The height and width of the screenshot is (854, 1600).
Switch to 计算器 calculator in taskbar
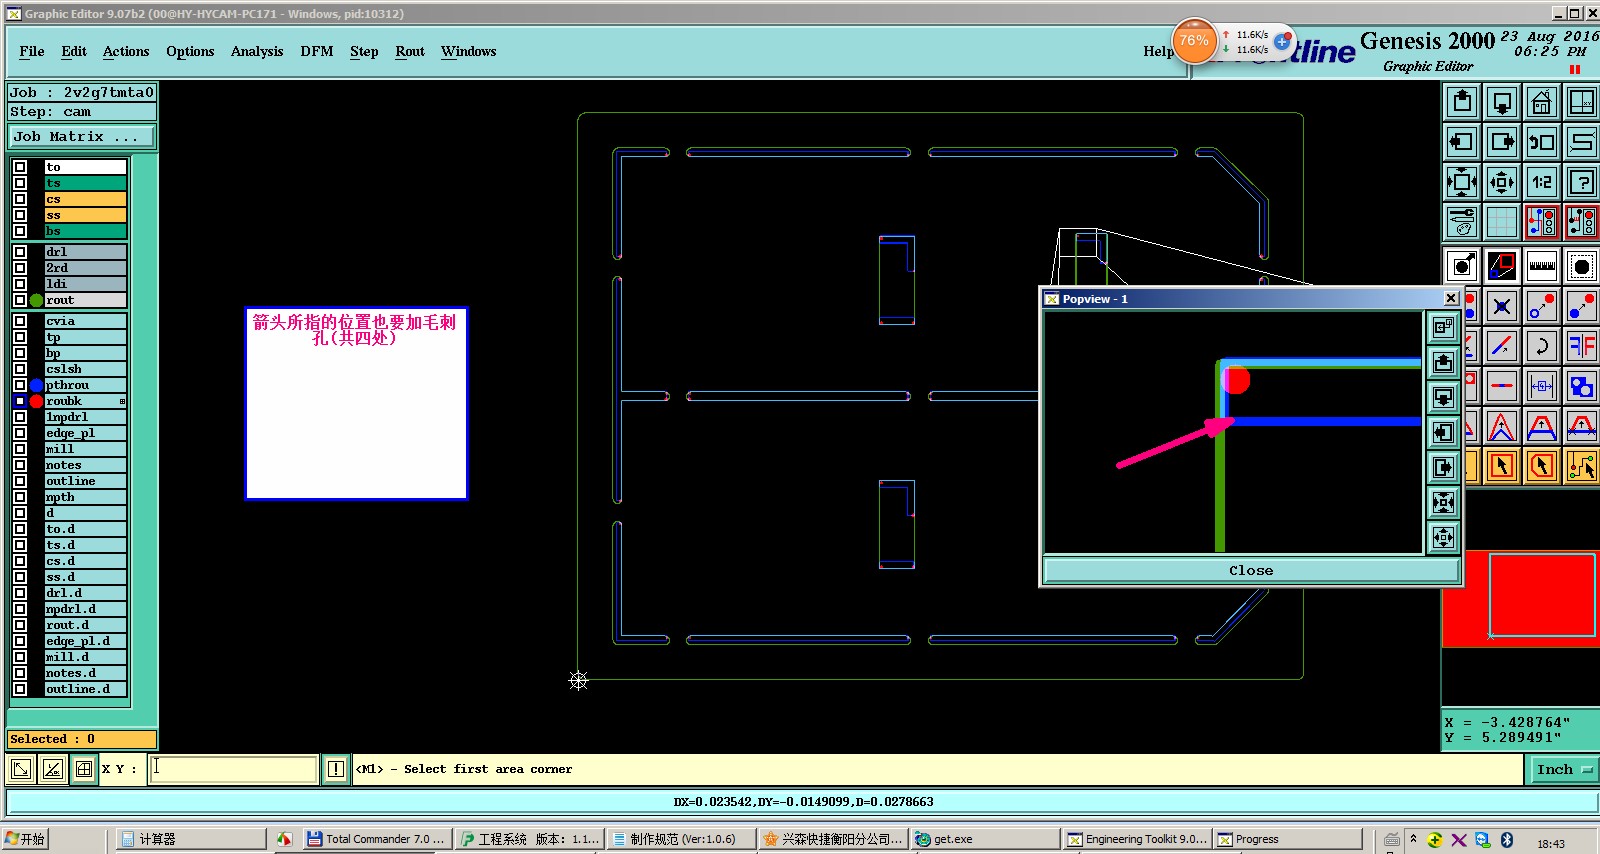[190, 839]
